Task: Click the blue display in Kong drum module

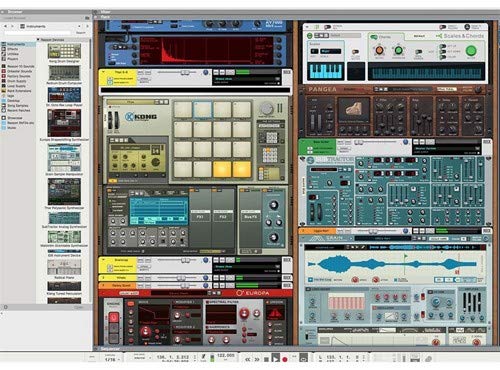Action: tap(159, 210)
